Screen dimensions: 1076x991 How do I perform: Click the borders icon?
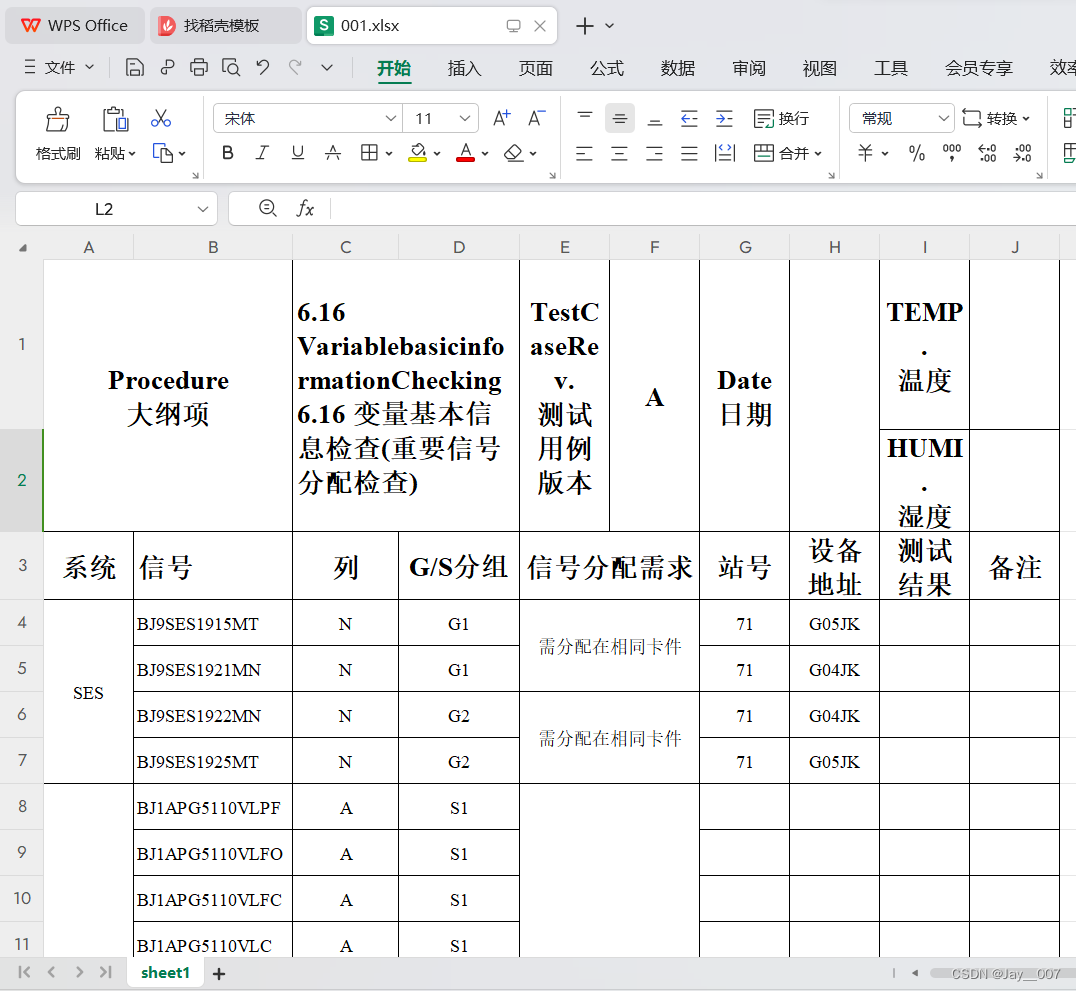coord(369,153)
